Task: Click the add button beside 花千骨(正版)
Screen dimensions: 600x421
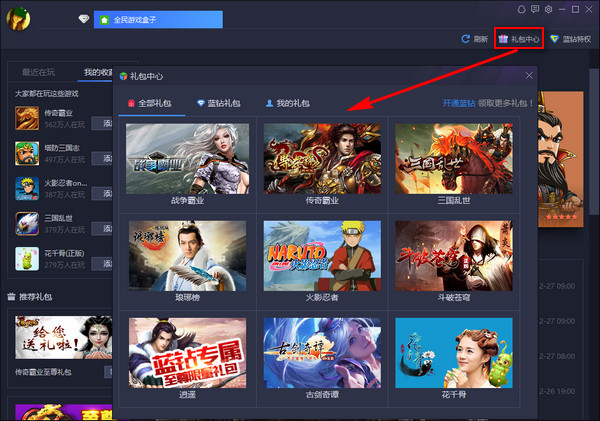Action: coord(102,264)
